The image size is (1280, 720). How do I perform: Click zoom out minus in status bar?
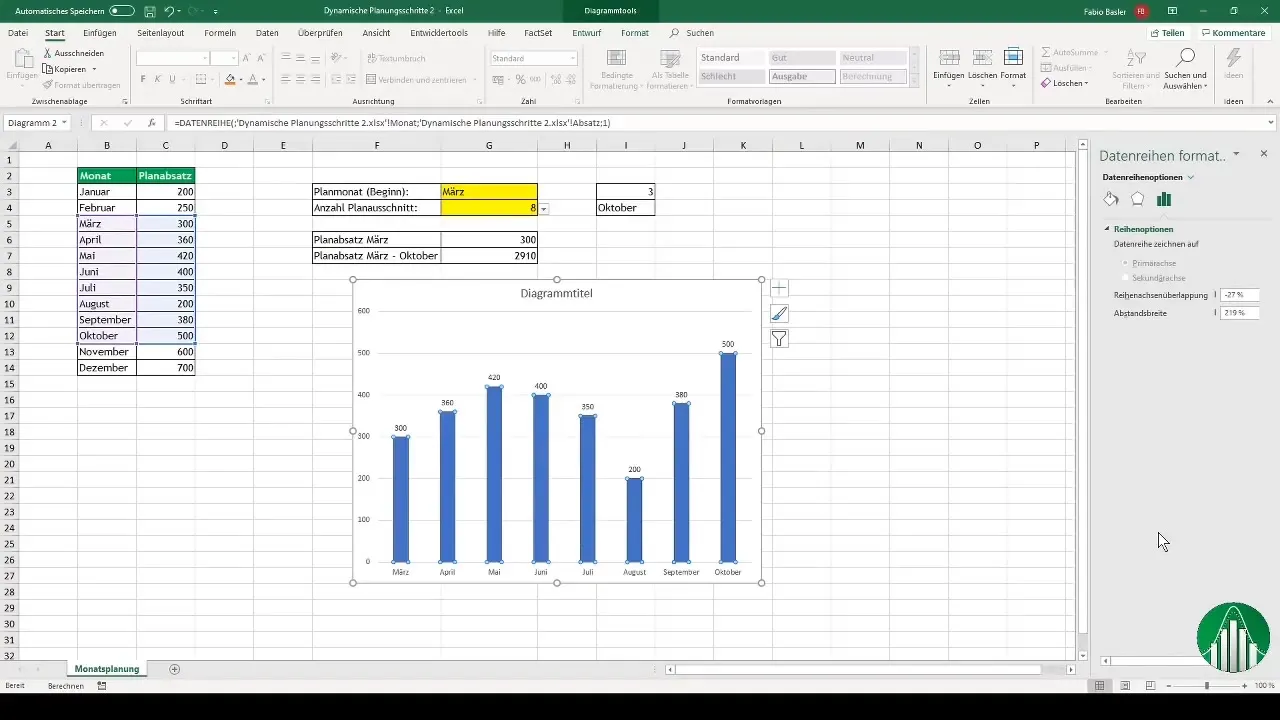[1169, 686]
